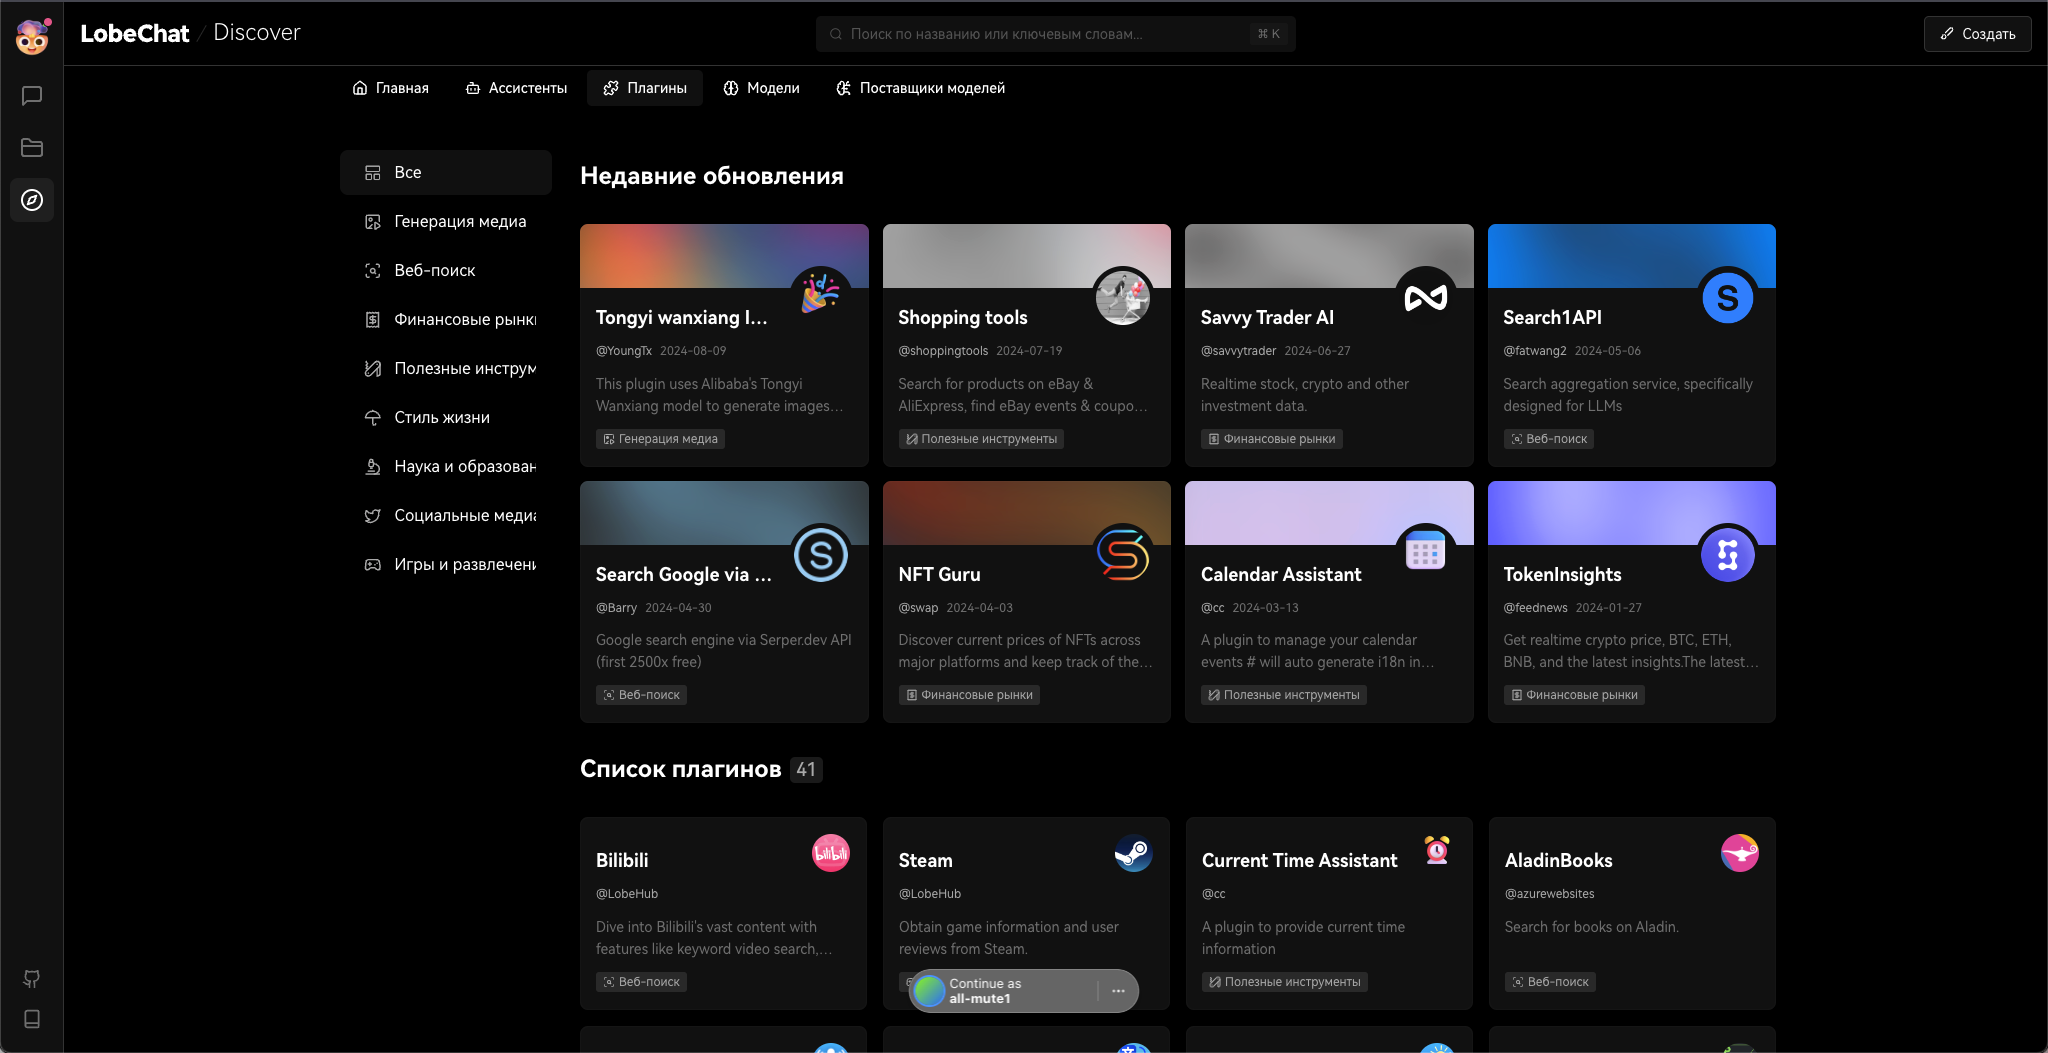The width and height of the screenshot is (2048, 1053).
Task: Open the Shopping tools plugin title
Action: (x=963, y=317)
